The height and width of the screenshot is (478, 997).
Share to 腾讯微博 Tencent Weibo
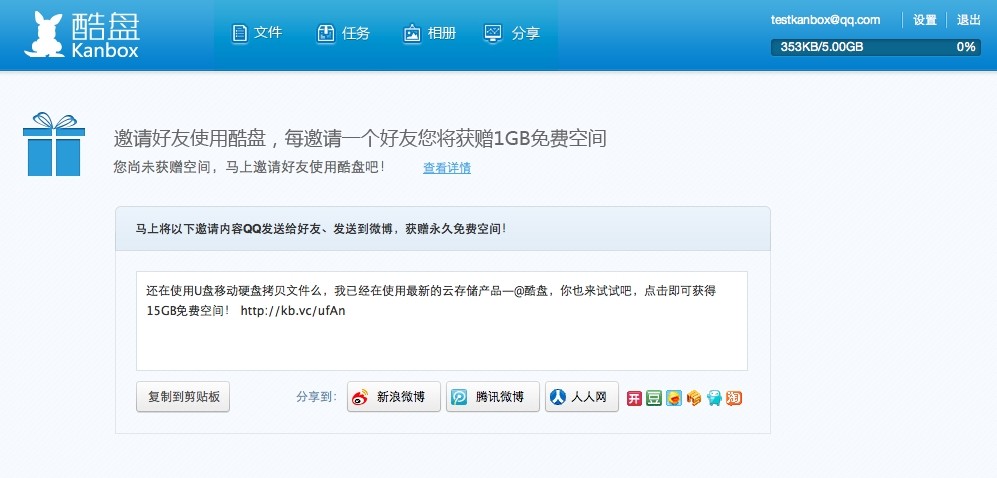(x=493, y=397)
